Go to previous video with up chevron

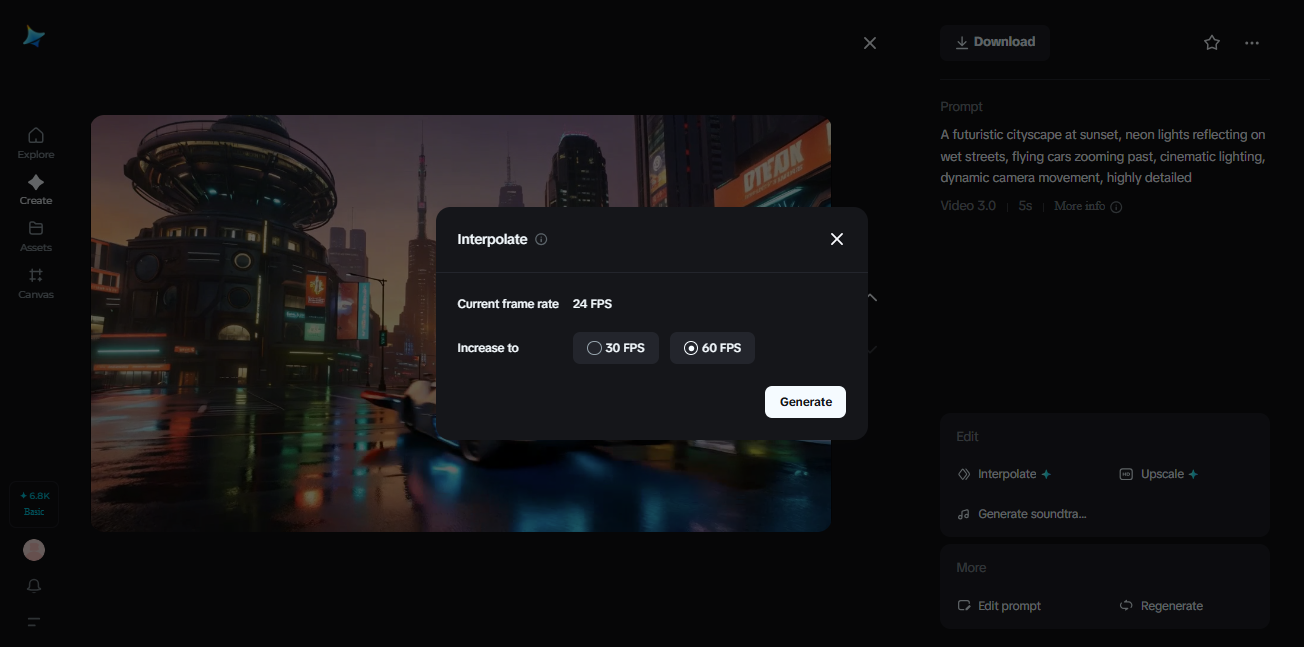click(872, 297)
